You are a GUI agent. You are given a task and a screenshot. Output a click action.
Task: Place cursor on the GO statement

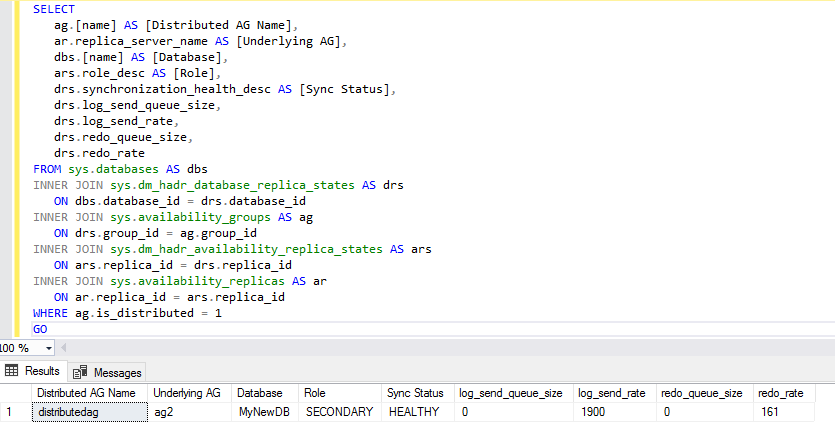pos(40,329)
